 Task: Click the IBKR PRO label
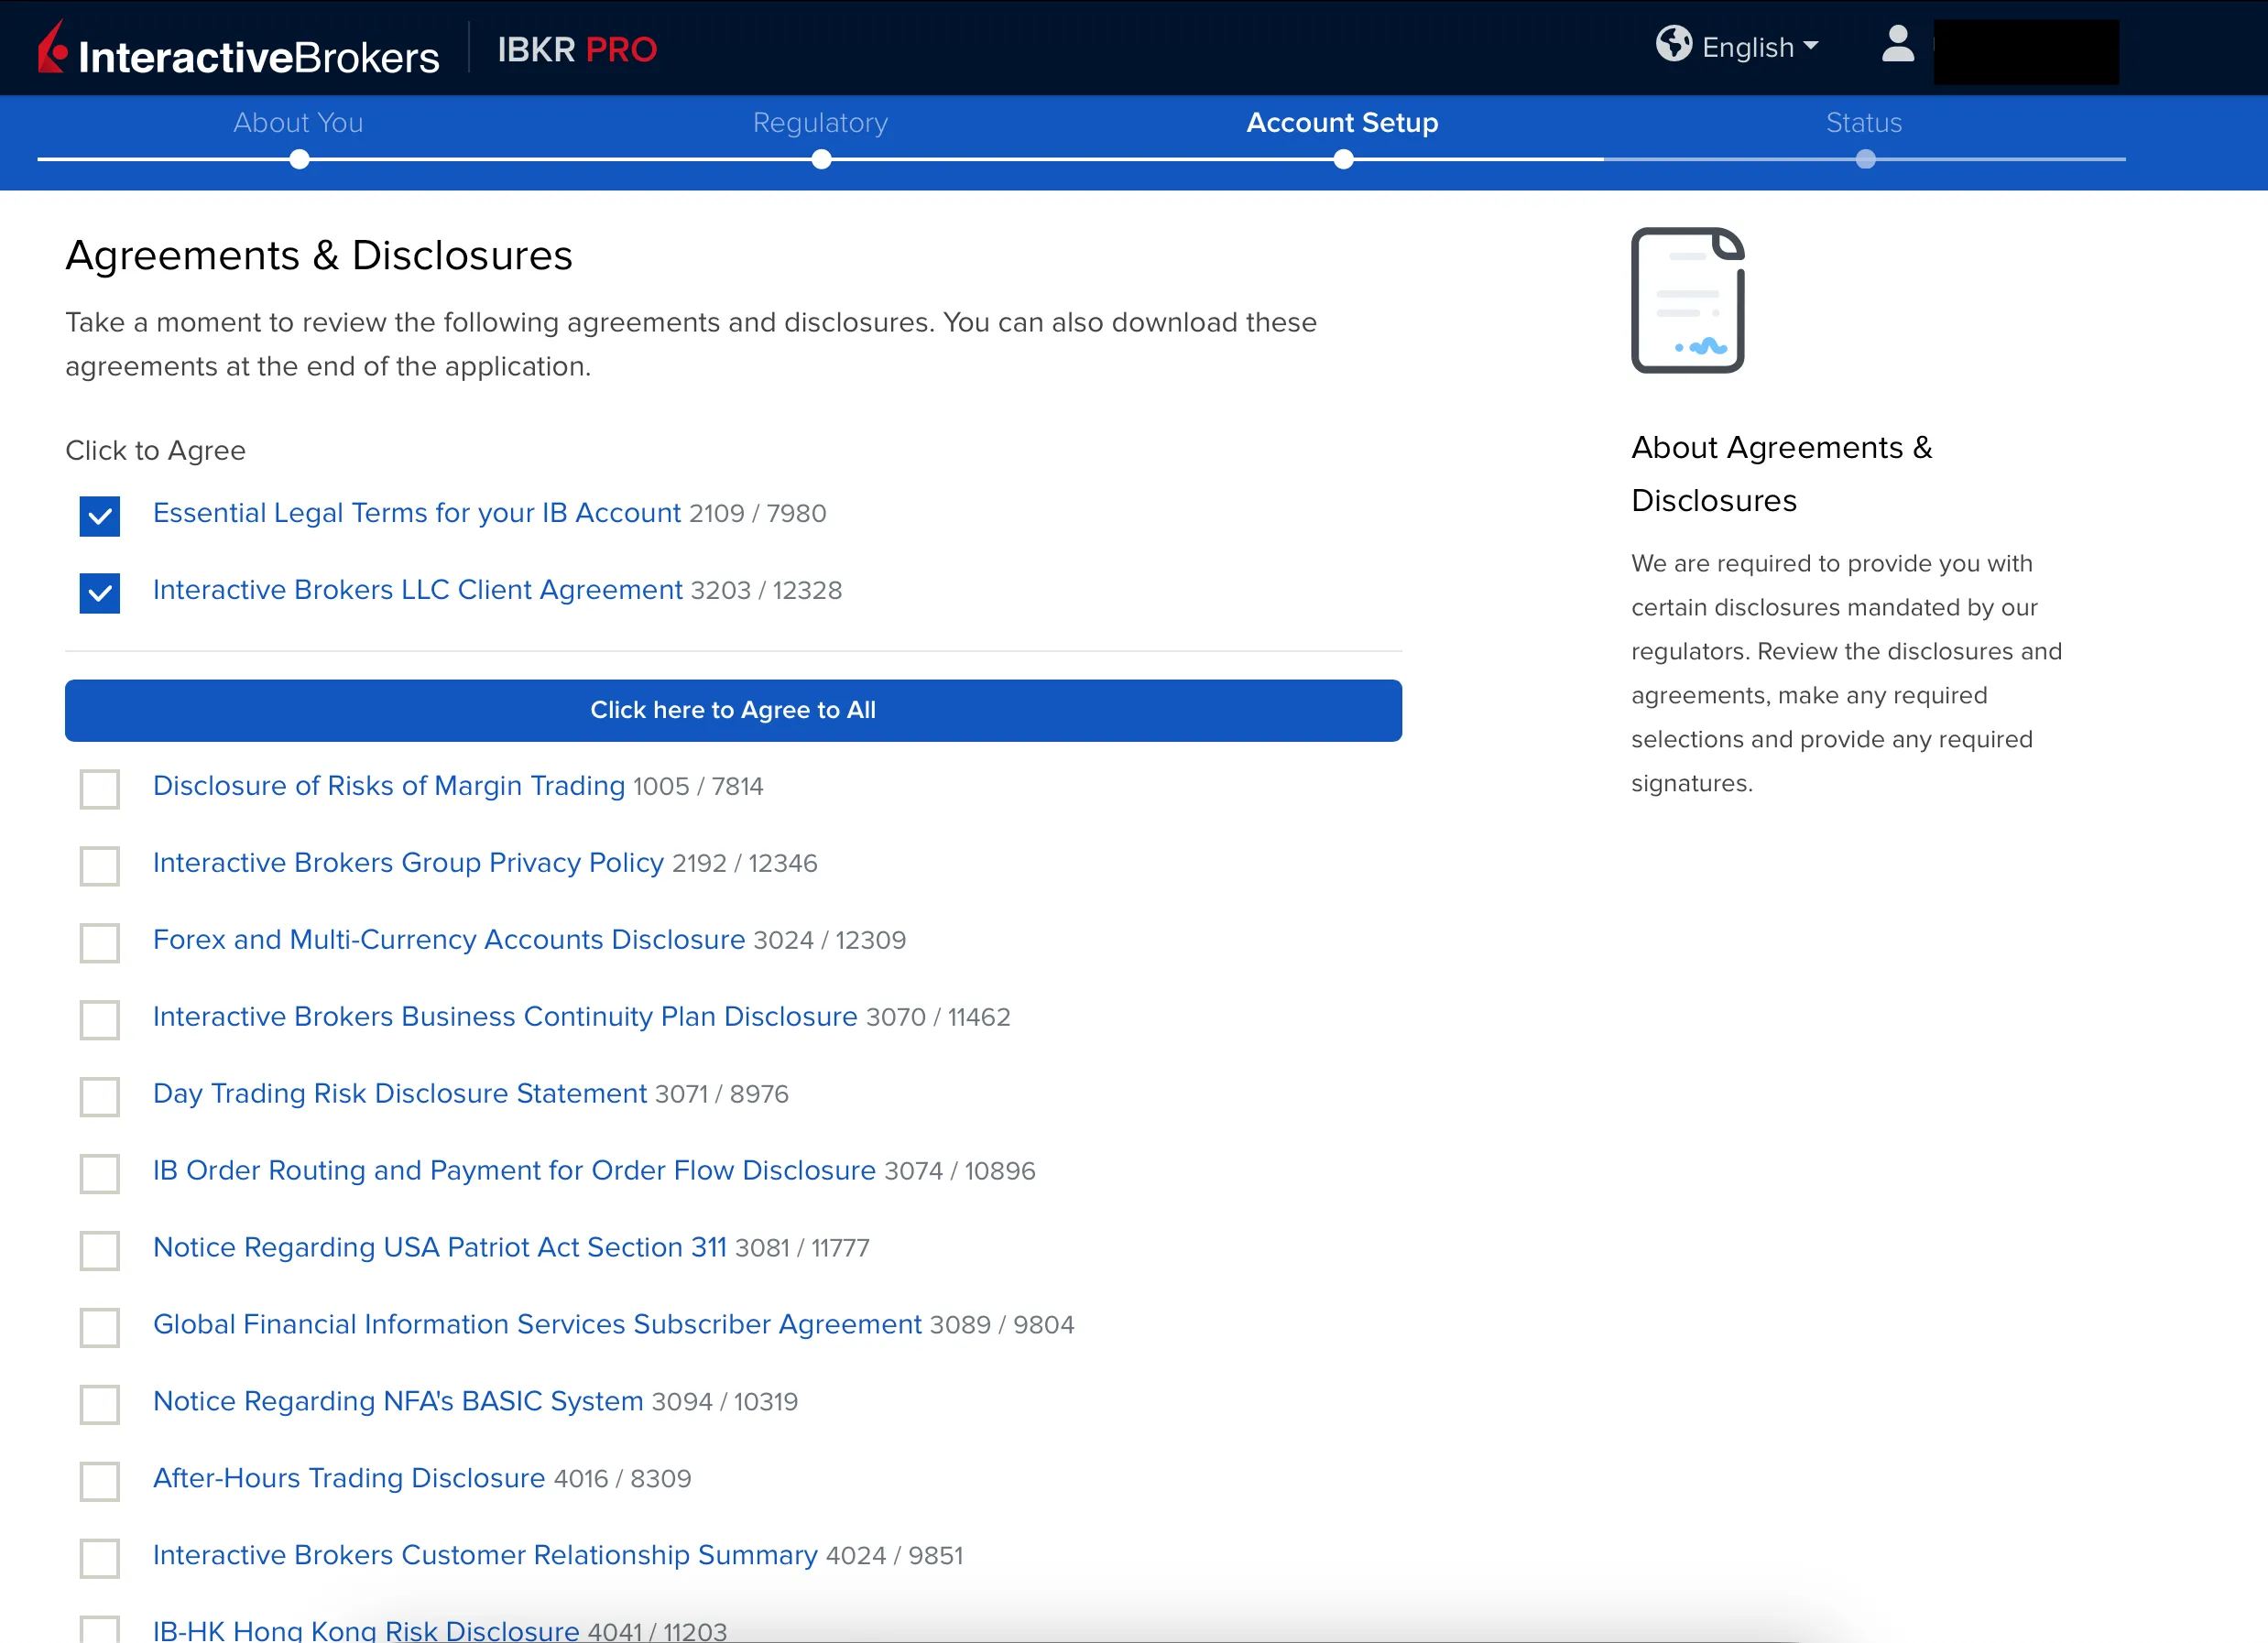(x=577, y=49)
